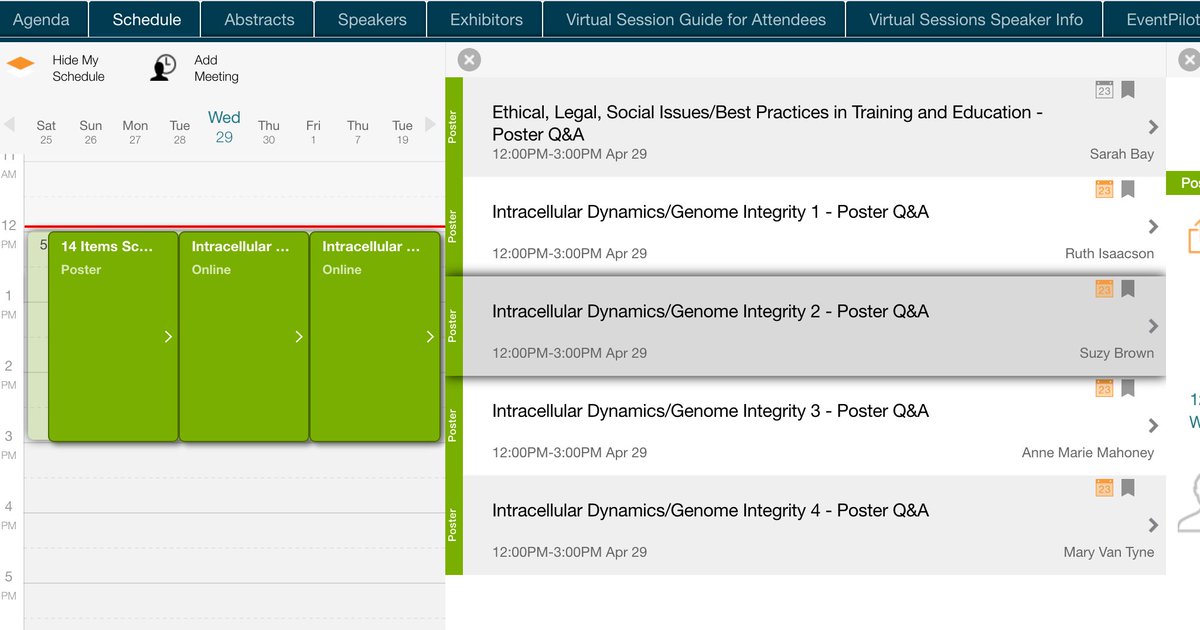The height and width of the screenshot is (630, 1200).
Task: Select Thu 7 in the date strip
Action: [x=358, y=132]
